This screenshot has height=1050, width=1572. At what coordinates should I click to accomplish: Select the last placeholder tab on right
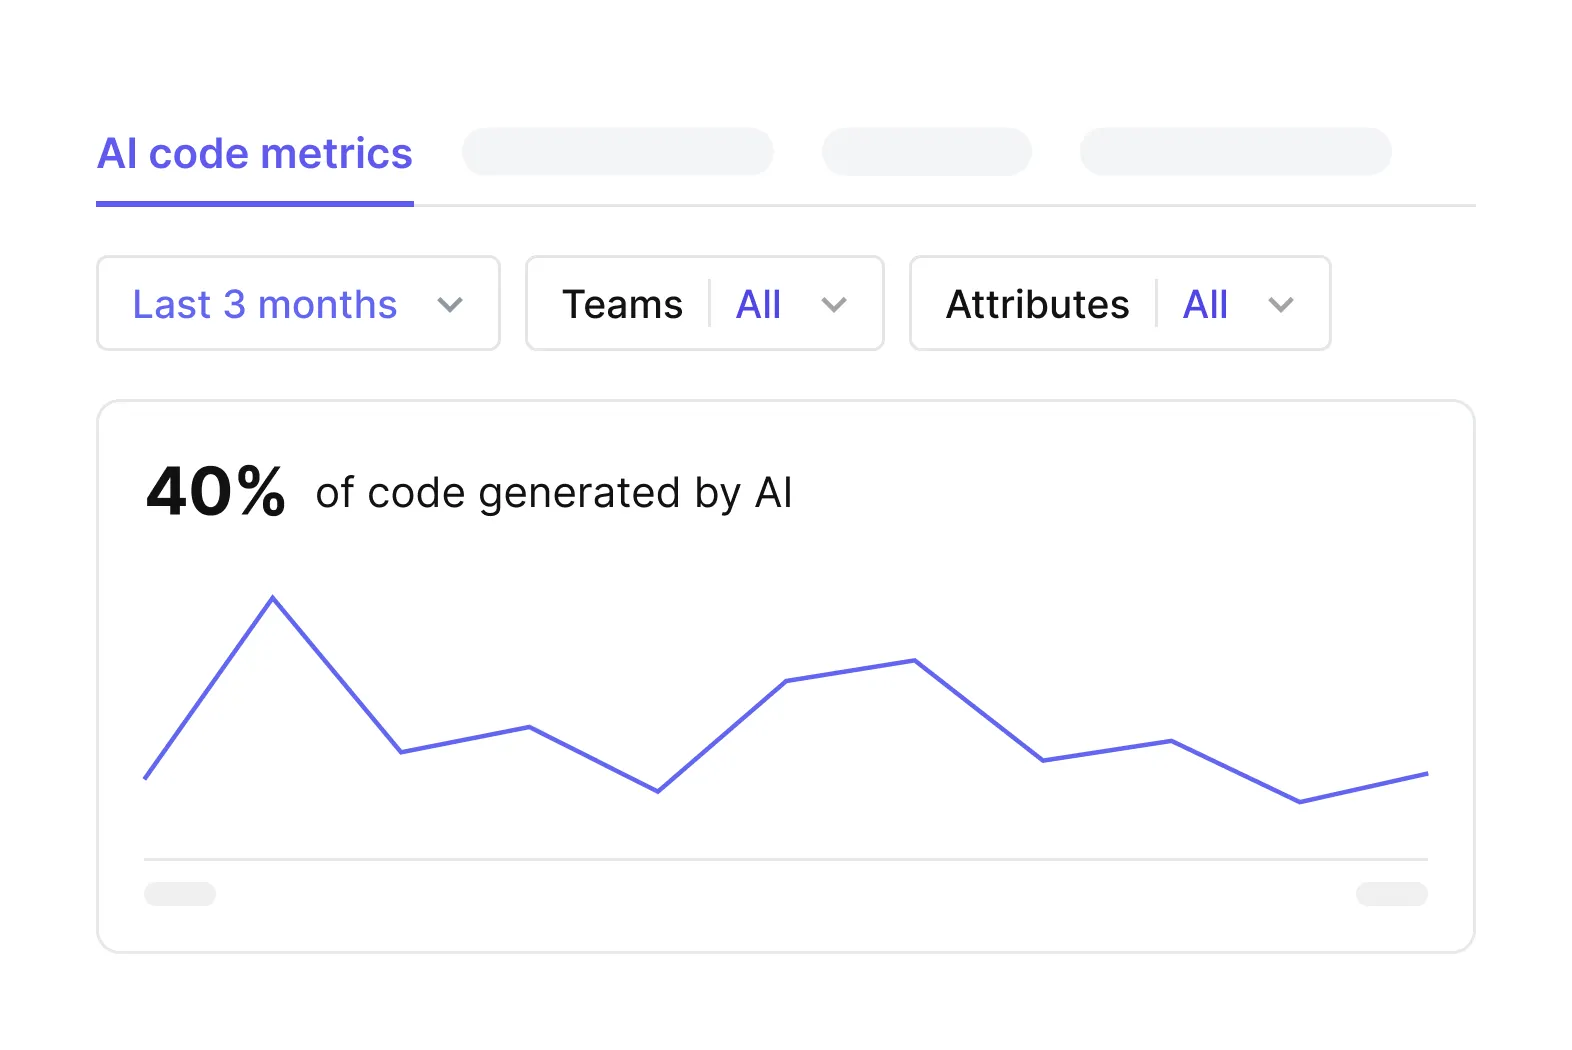point(1235,151)
